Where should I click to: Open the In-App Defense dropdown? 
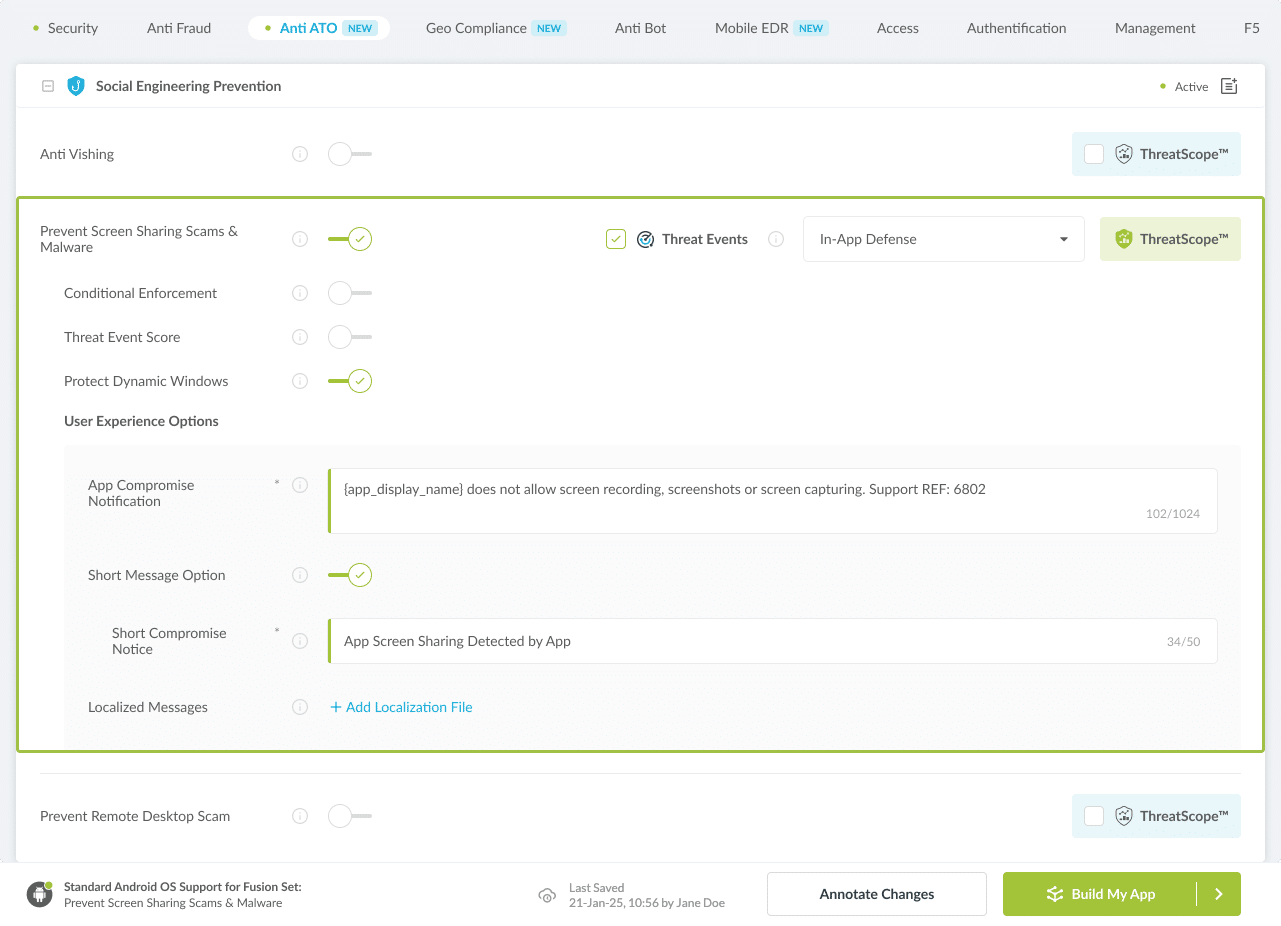point(943,239)
